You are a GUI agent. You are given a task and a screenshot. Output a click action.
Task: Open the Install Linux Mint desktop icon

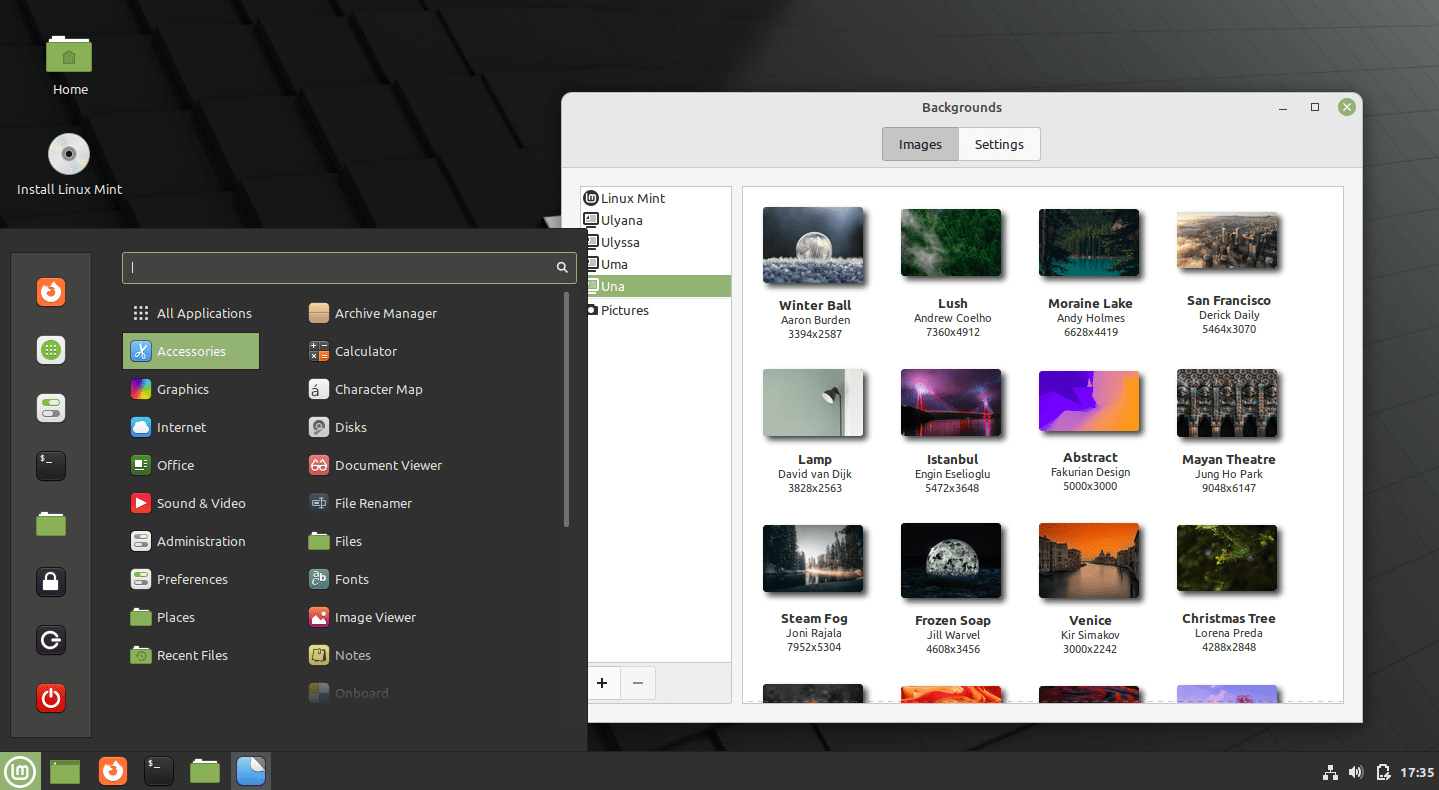pyautogui.click(x=69, y=165)
